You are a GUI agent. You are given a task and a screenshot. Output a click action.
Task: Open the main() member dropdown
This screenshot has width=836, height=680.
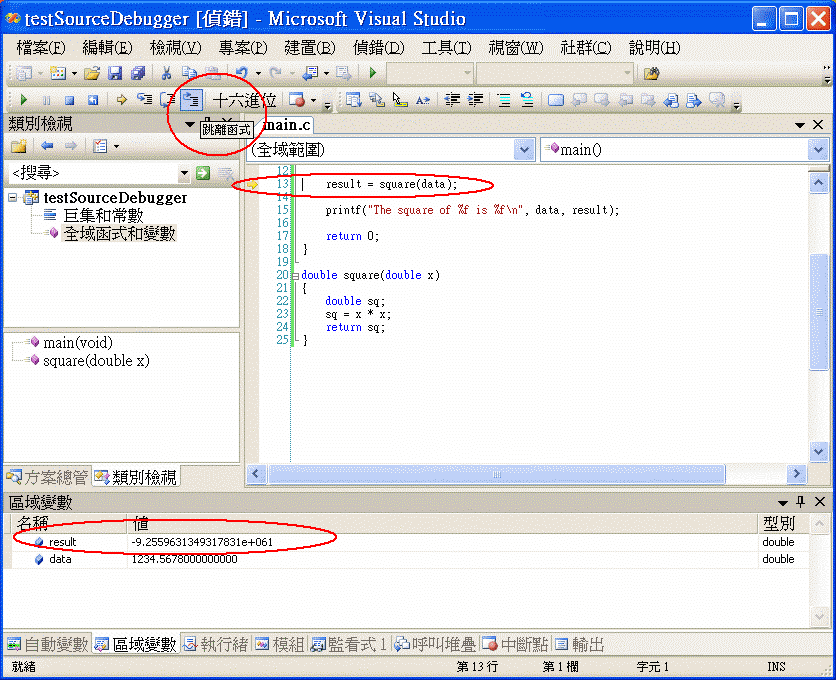point(818,150)
